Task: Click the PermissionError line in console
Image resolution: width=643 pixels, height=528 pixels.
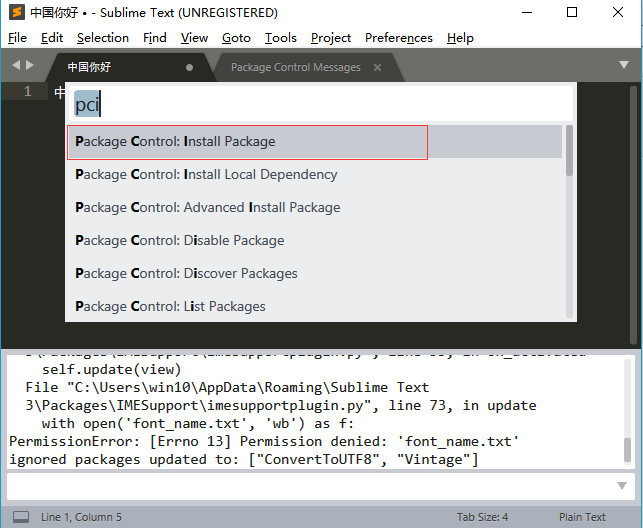Action: [264, 442]
